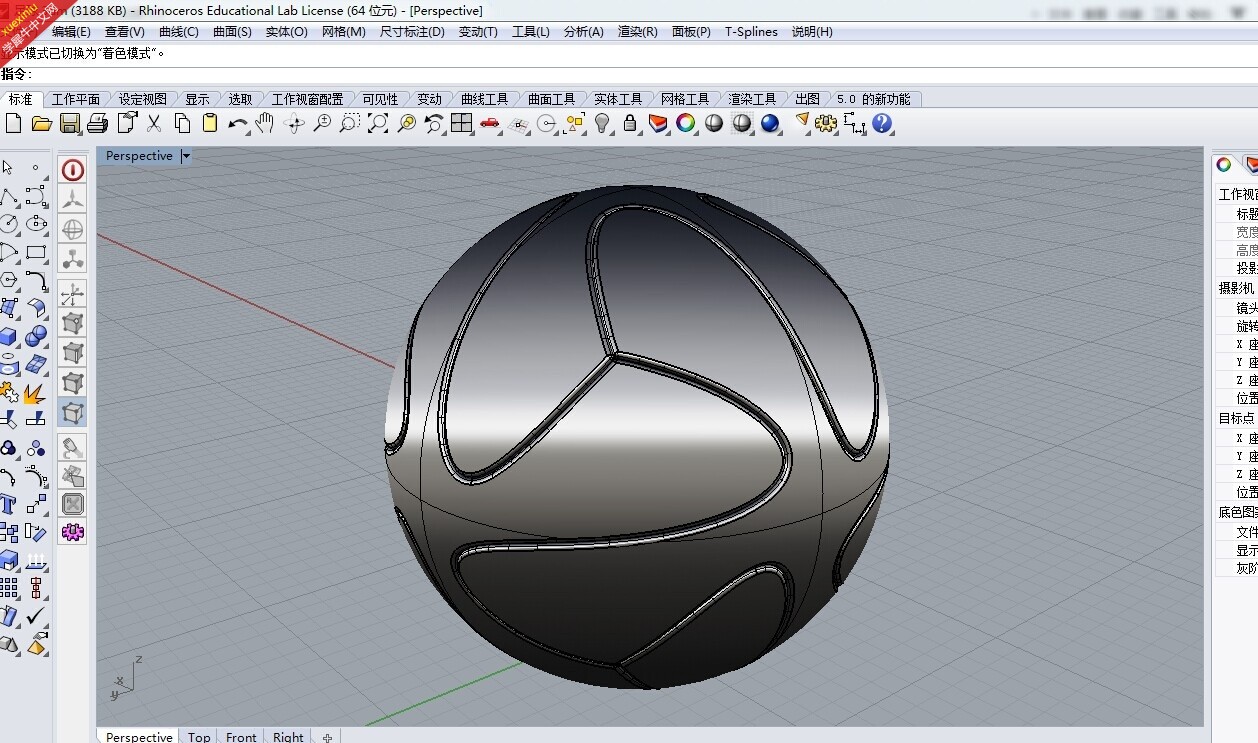Click the four viewports layout icon

pyautogui.click(x=461, y=123)
